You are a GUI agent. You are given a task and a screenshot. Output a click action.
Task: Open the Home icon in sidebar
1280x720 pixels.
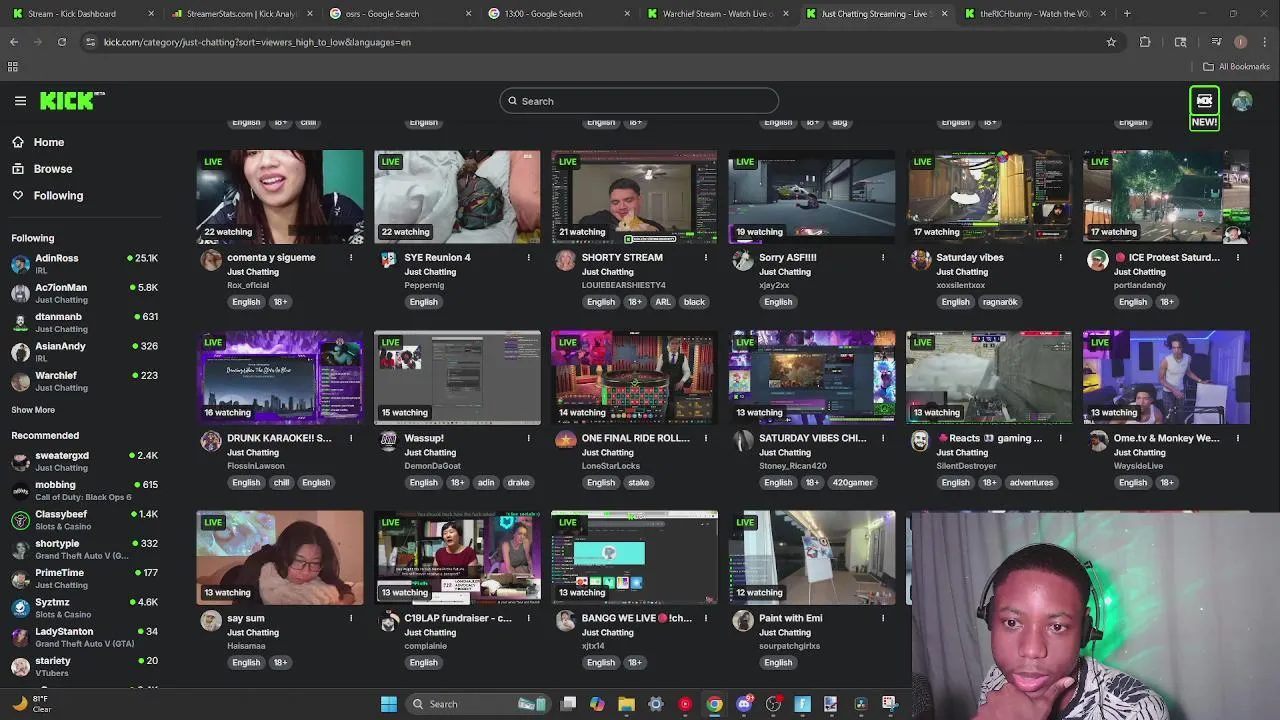tap(18, 142)
